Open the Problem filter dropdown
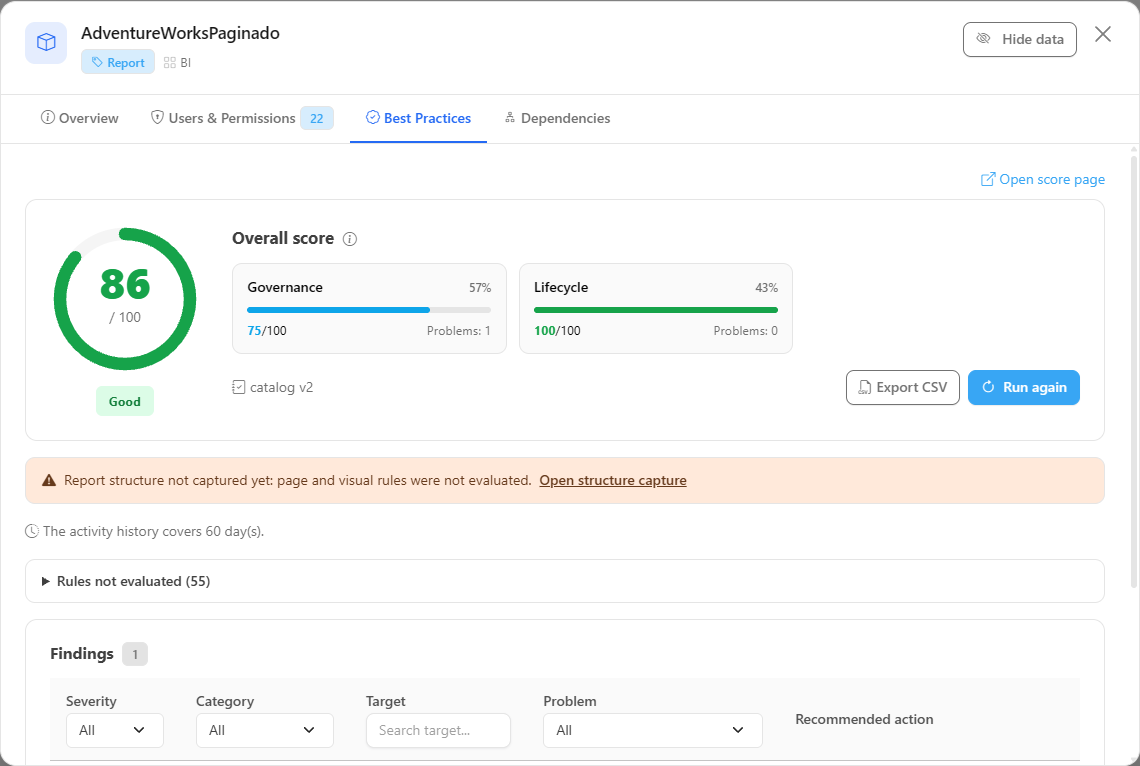 click(653, 730)
